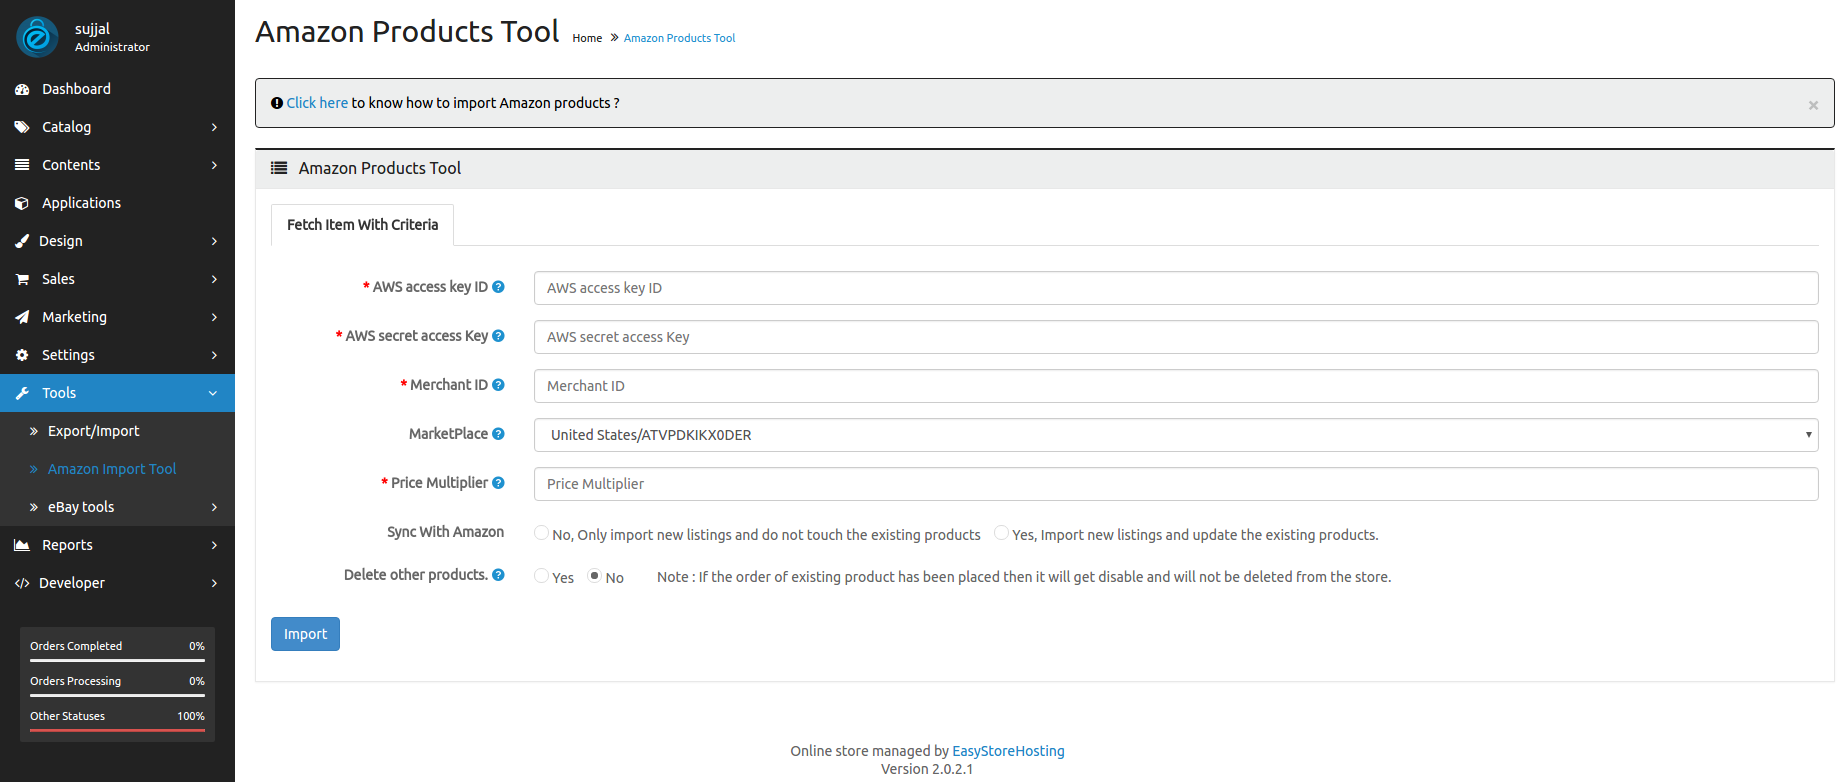Click the list icon in Amazon Products Tool header
The width and height of the screenshot is (1847, 782).
coord(279,168)
